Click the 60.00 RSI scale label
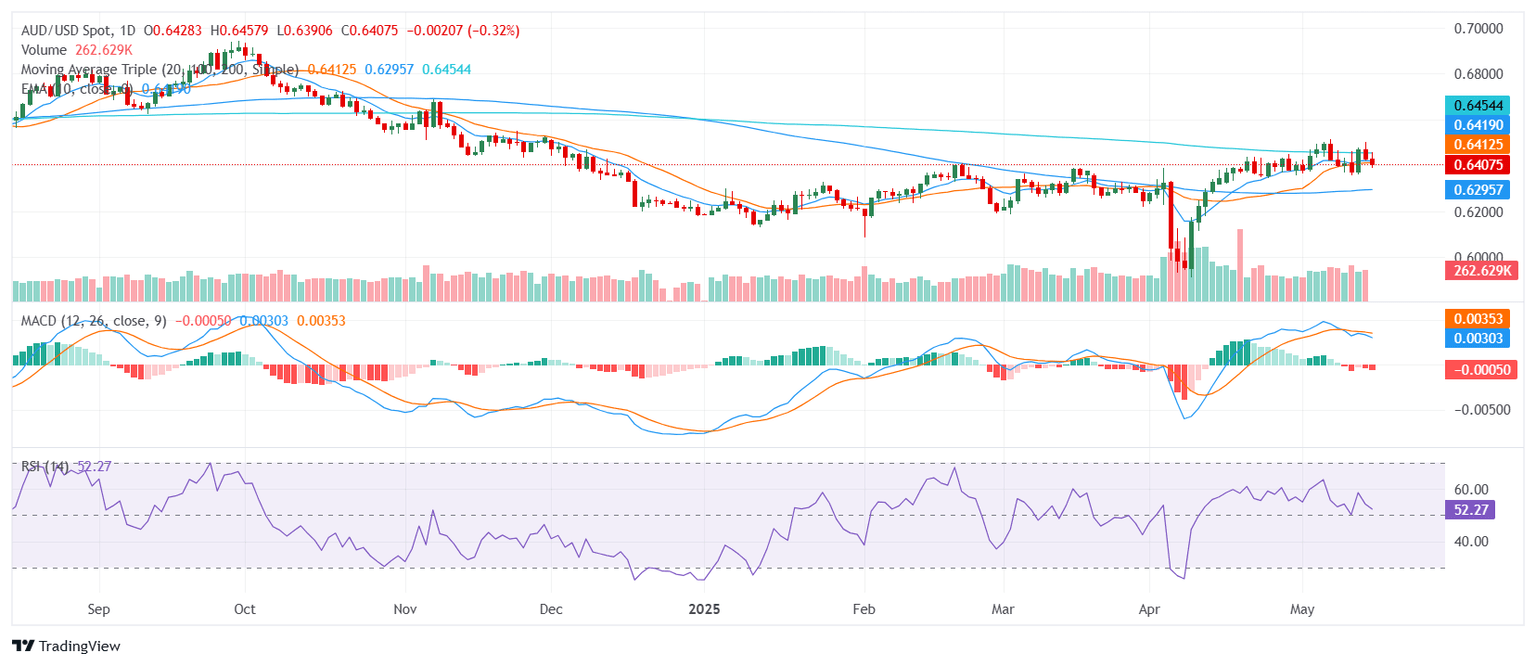Image resolution: width=1536 pixels, height=666 pixels. 1470,489
